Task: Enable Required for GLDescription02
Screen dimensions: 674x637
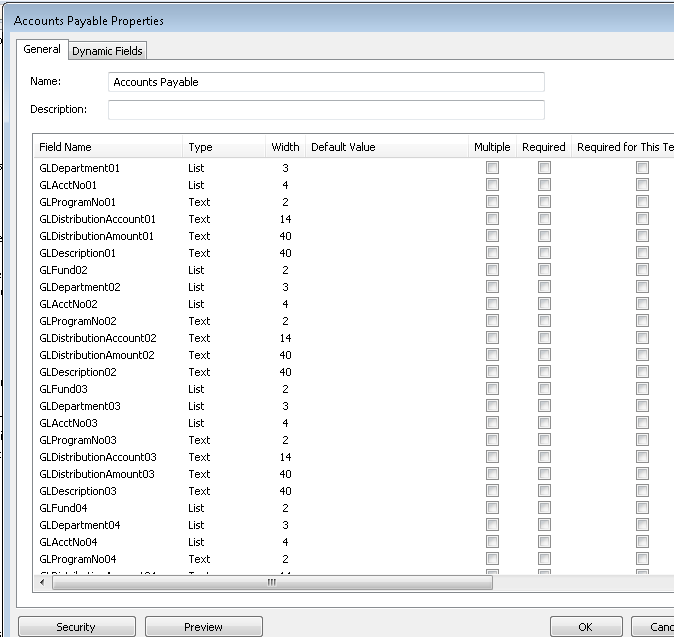Action: (544, 373)
